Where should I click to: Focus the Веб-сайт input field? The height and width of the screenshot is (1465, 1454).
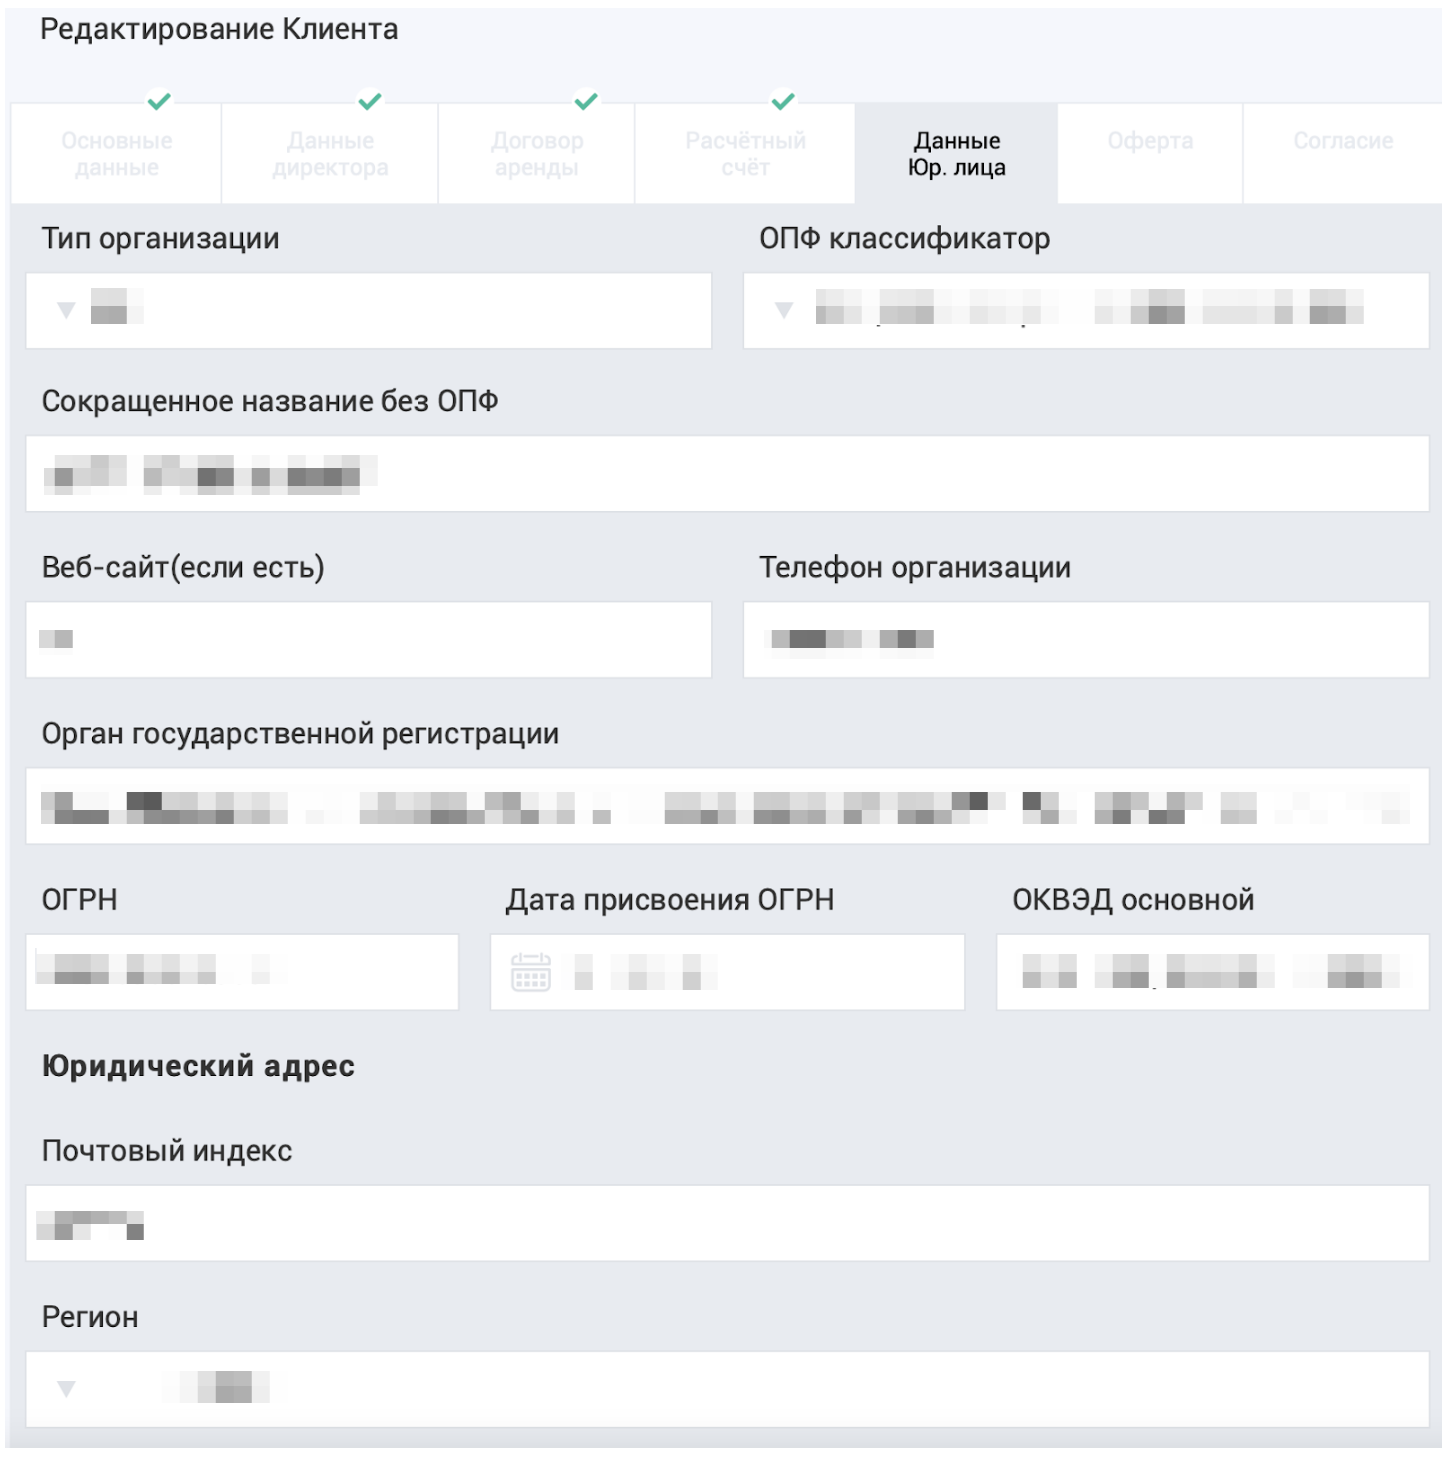click(369, 641)
